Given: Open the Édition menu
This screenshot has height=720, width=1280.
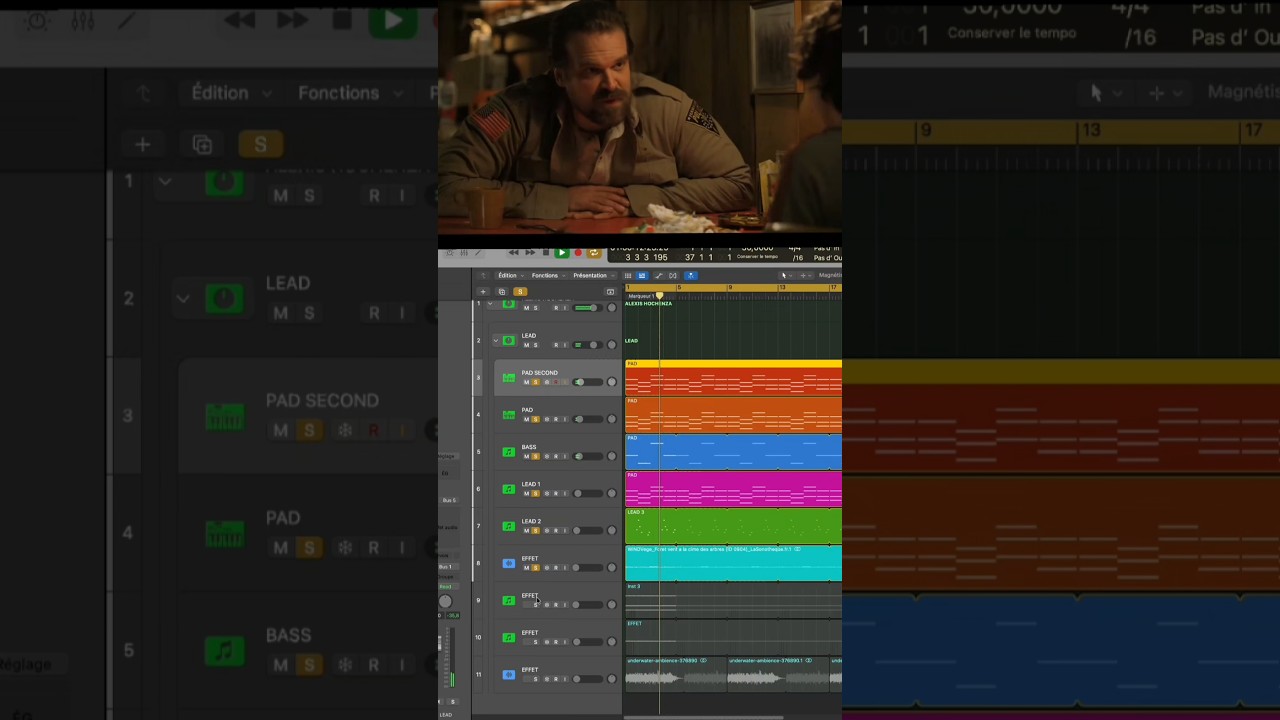Looking at the screenshot, I should [x=510, y=275].
